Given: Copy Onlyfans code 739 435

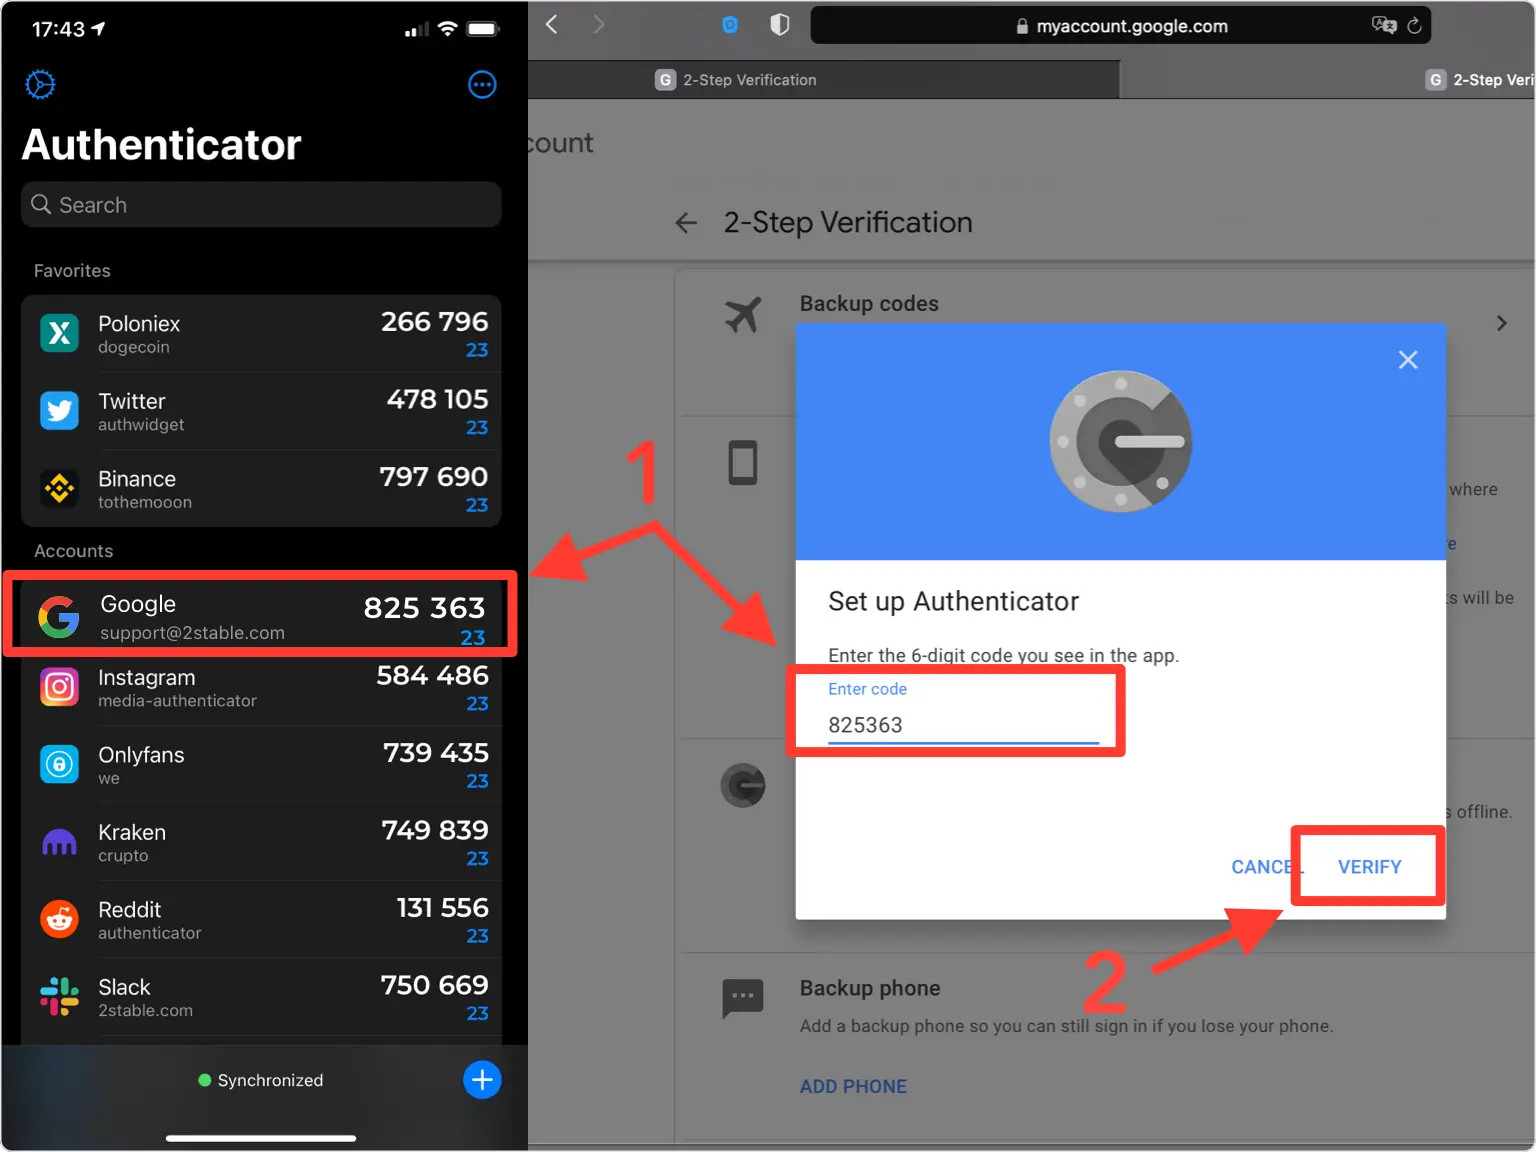Looking at the screenshot, I should coord(435,753).
